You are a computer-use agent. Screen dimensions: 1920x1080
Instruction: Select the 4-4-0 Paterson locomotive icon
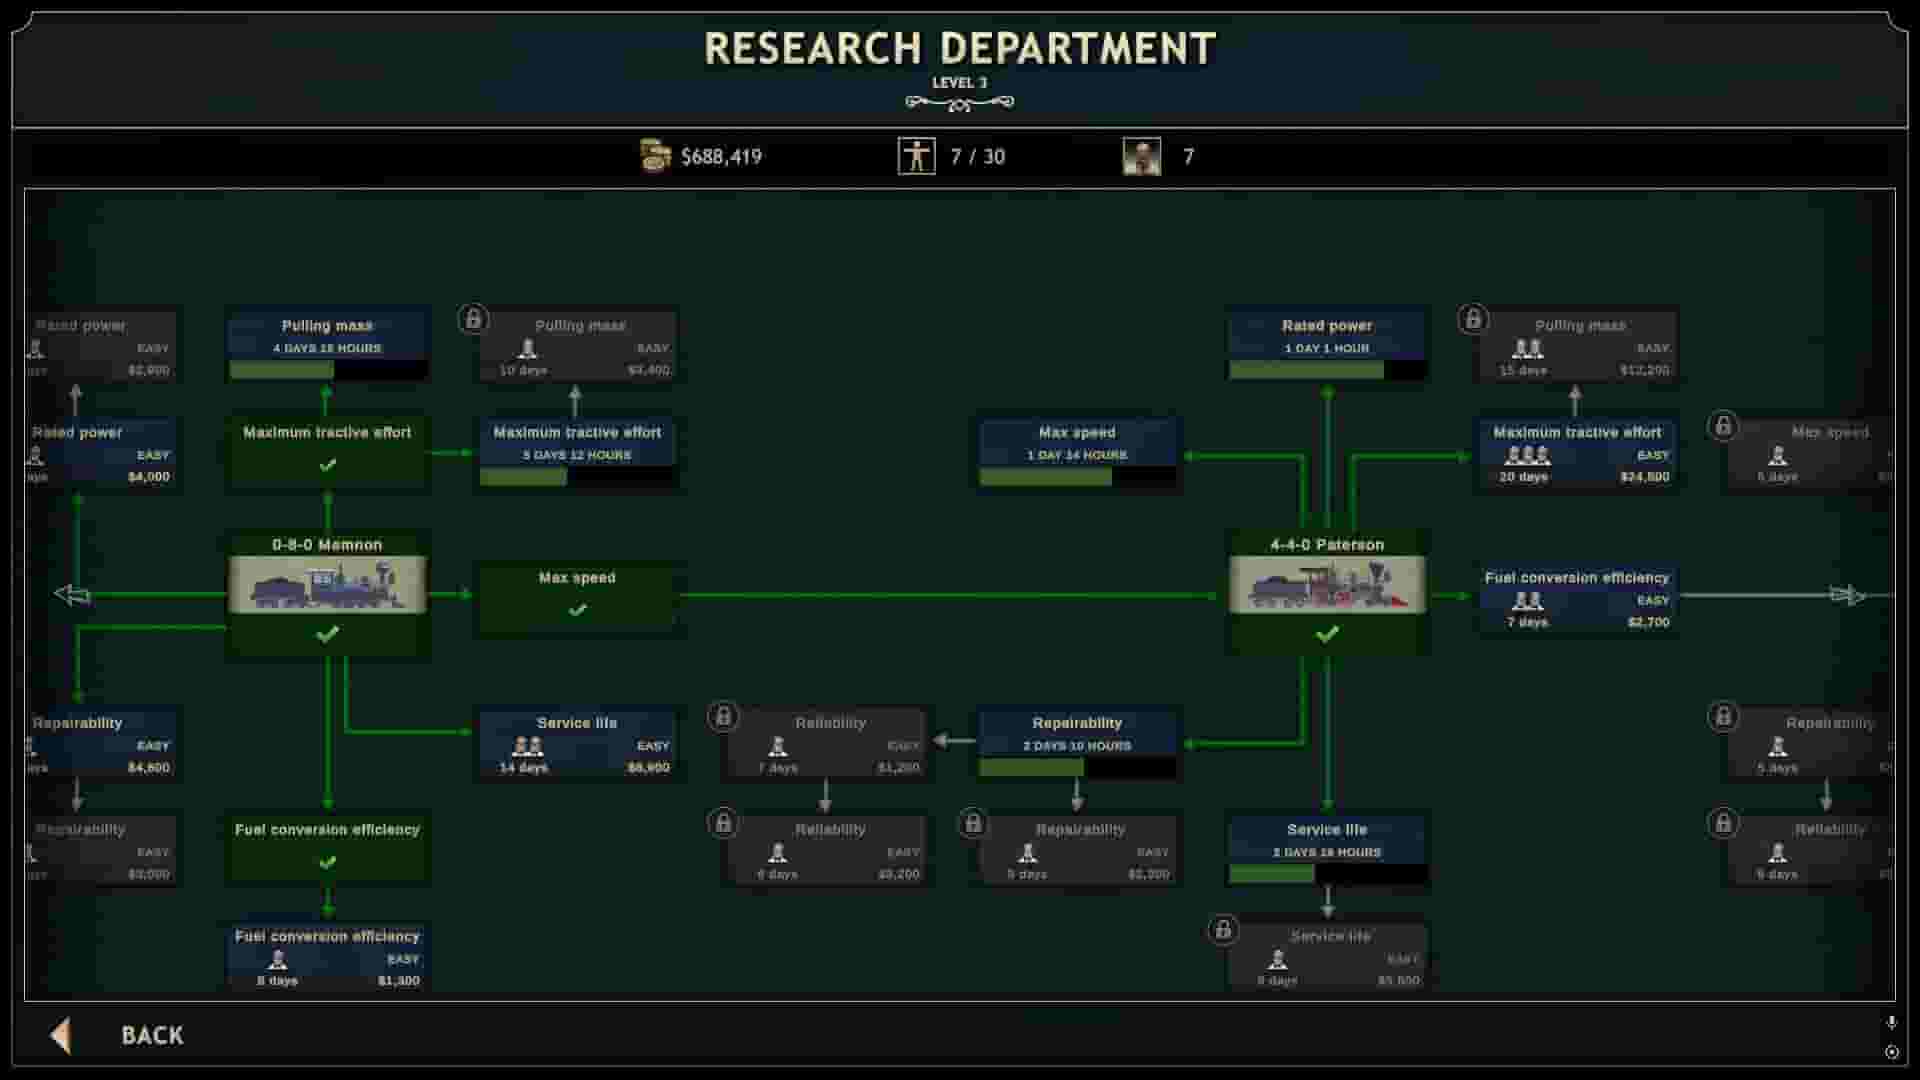coord(1327,585)
